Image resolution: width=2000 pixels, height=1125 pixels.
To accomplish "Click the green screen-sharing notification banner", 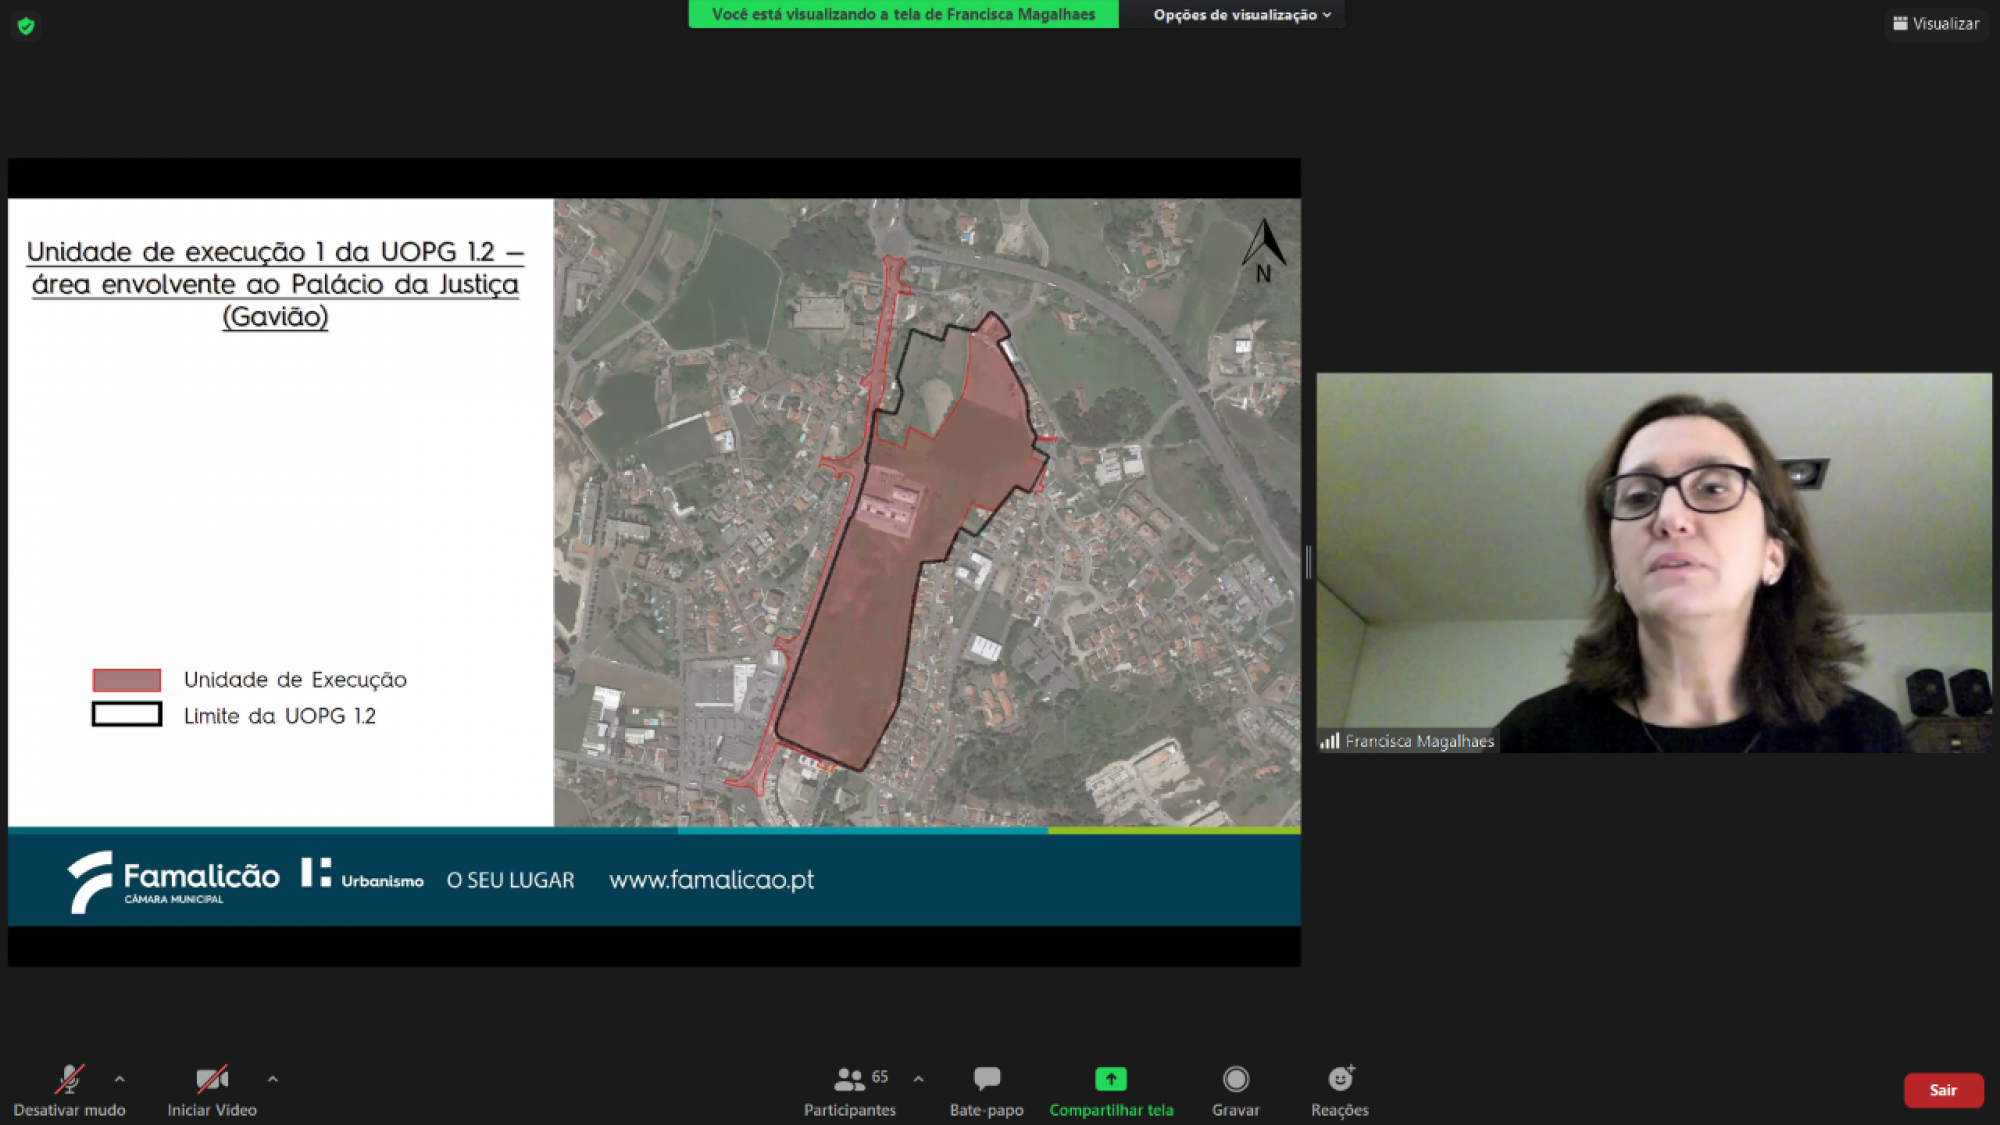I will click(903, 14).
